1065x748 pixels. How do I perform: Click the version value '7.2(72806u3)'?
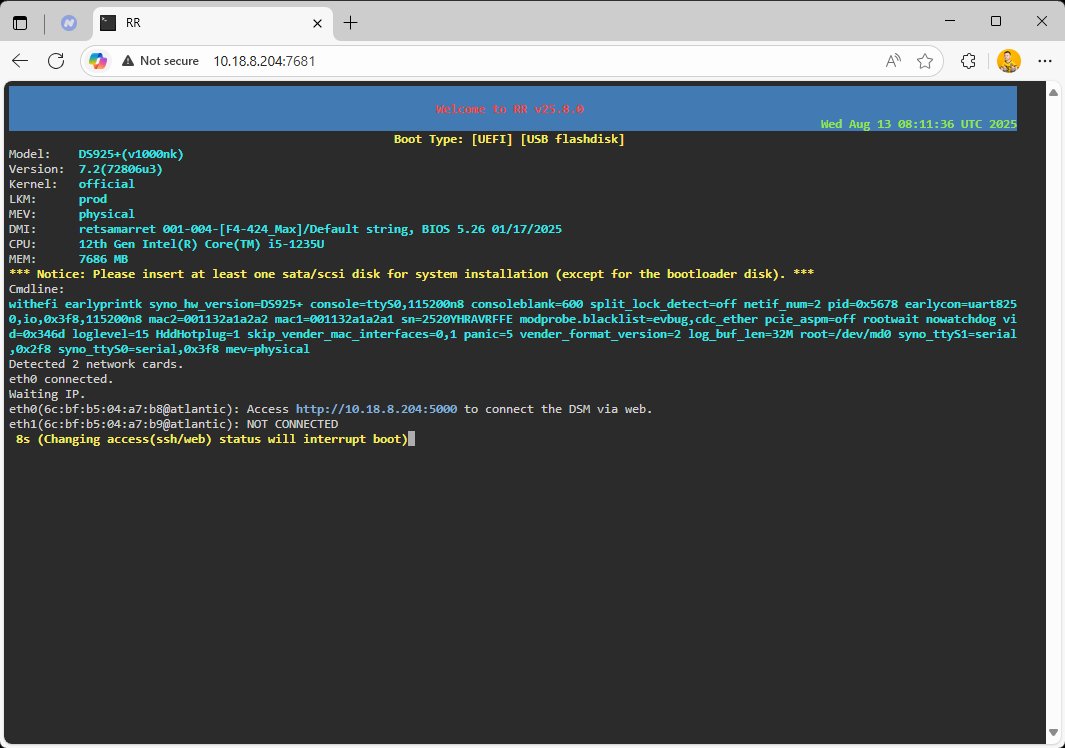[x=120, y=169]
